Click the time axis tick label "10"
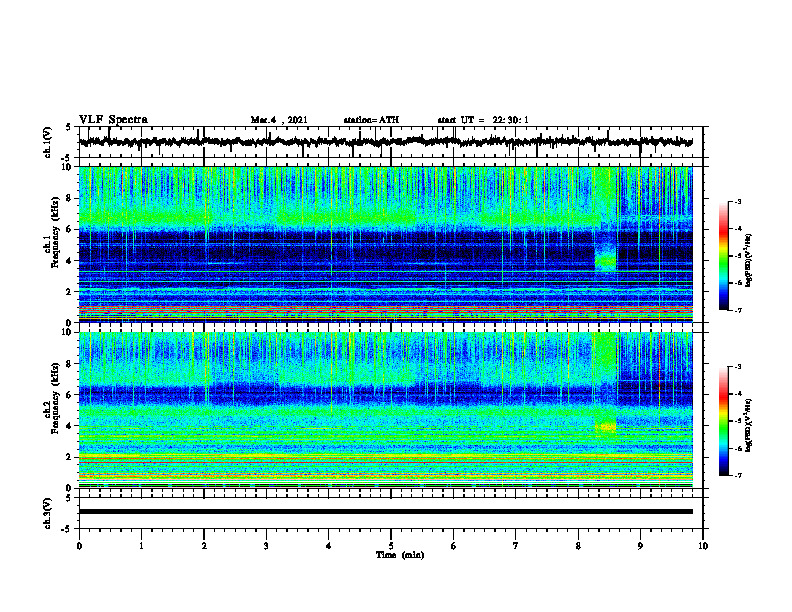This screenshot has width=792, height=612. tap(703, 546)
